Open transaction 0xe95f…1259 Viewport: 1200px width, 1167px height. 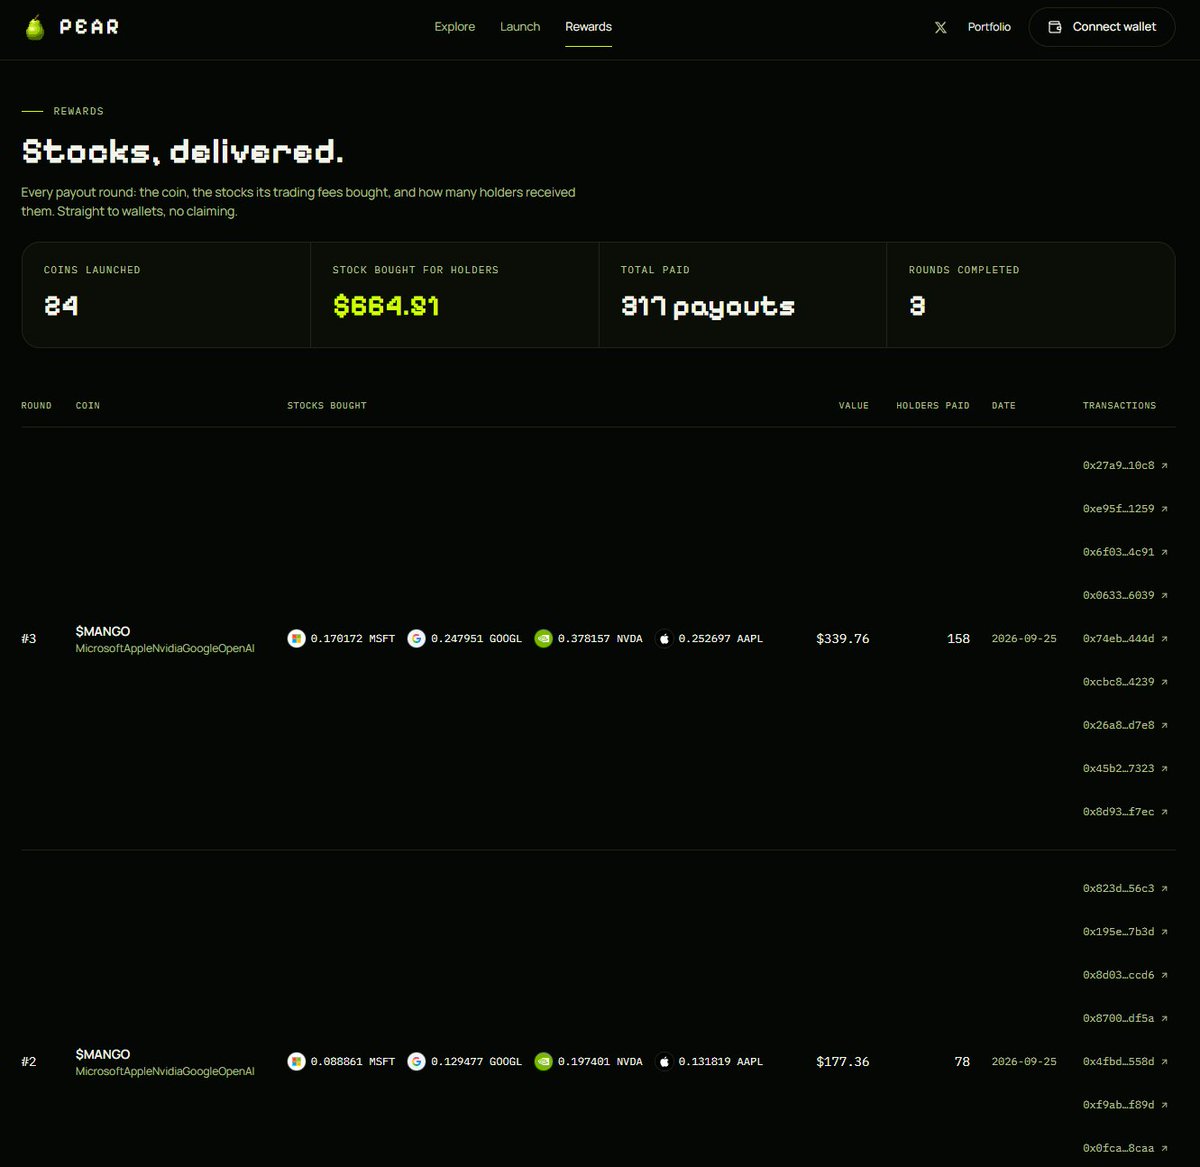pyautogui.click(x=1125, y=508)
